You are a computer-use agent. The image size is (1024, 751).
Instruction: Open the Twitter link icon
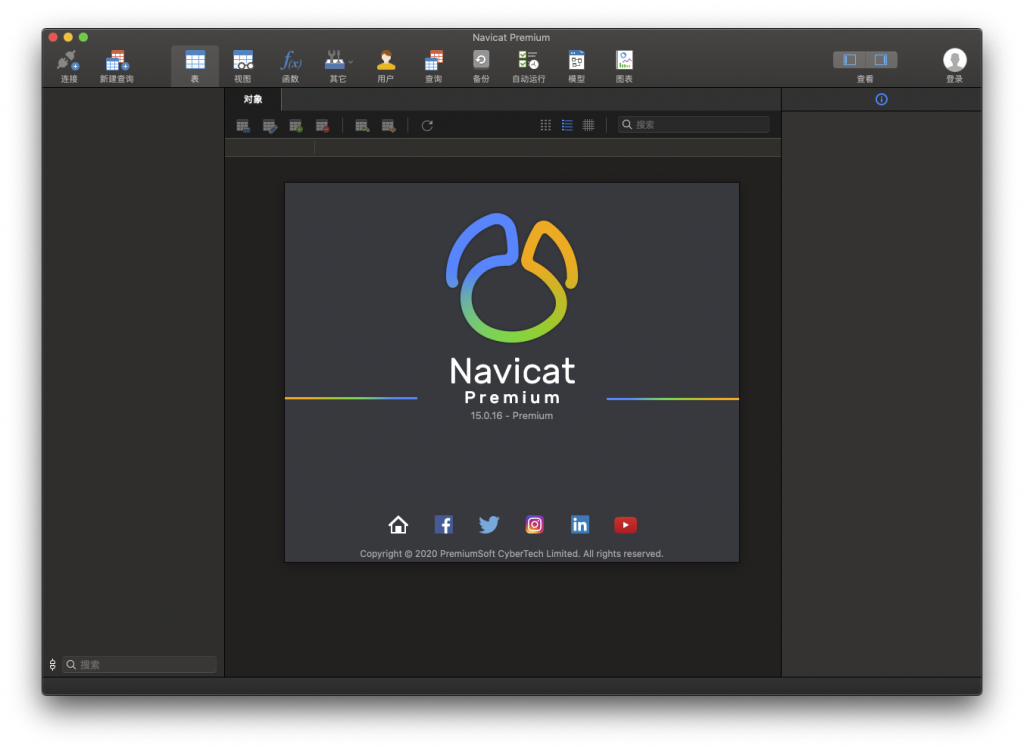(489, 524)
